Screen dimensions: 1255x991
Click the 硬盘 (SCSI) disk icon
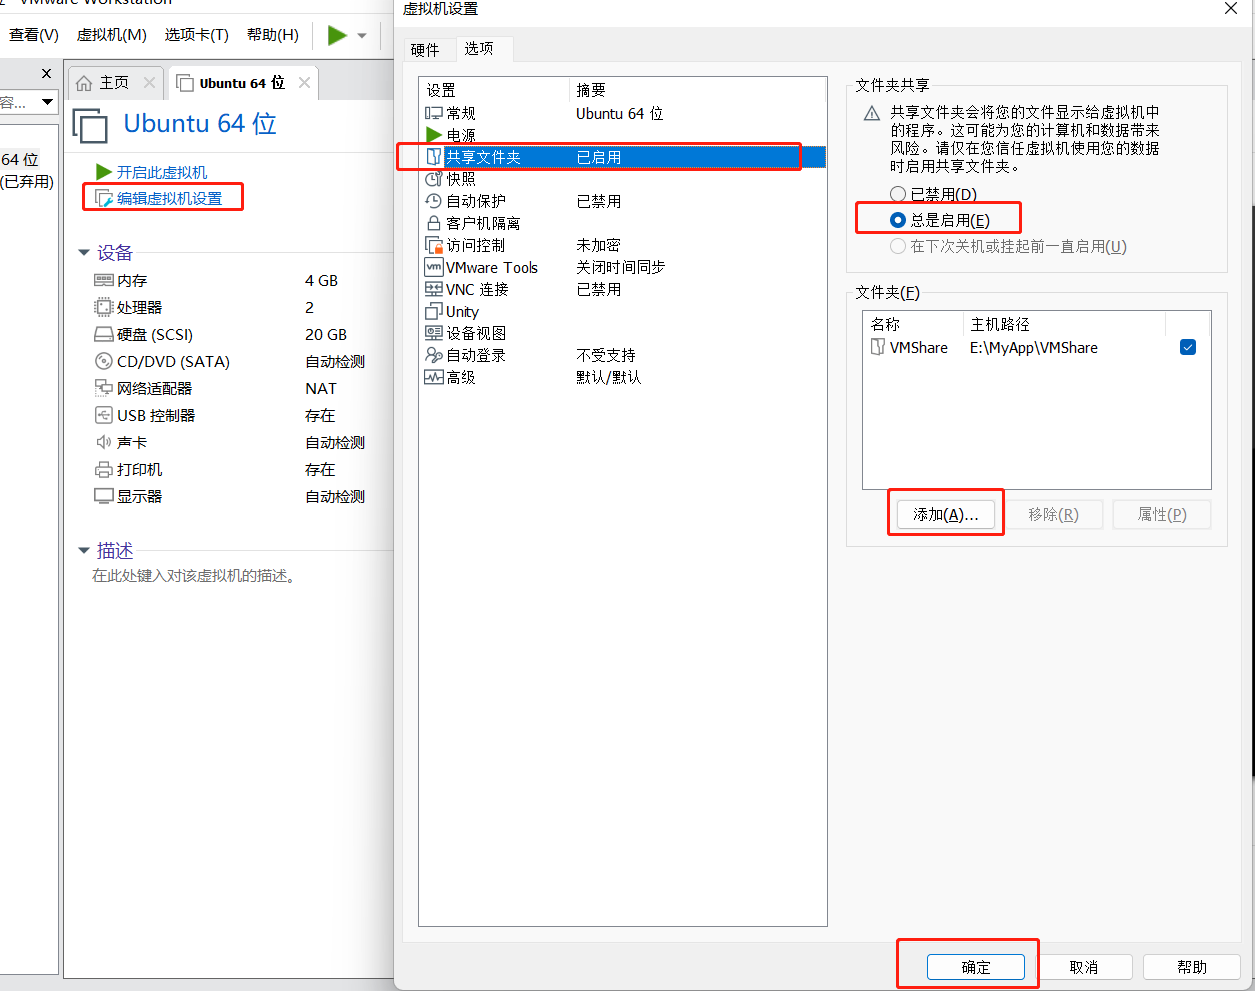coord(103,334)
